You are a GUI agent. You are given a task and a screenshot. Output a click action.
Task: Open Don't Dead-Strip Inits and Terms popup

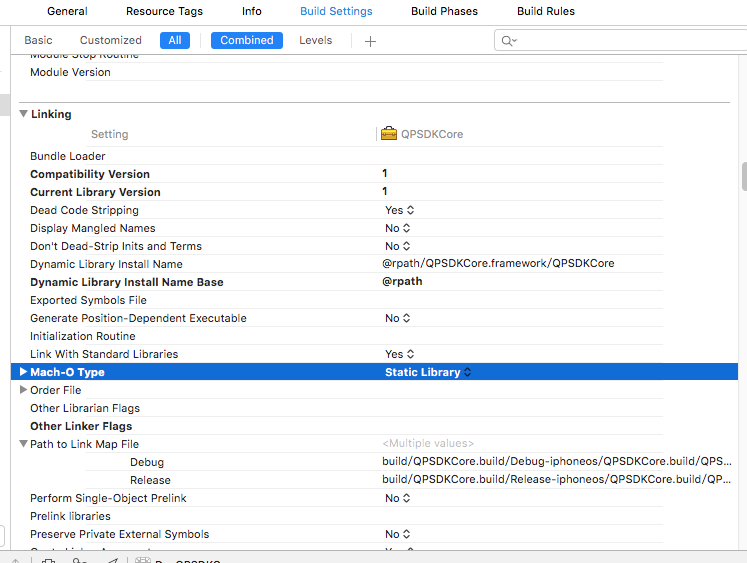(397, 246)
